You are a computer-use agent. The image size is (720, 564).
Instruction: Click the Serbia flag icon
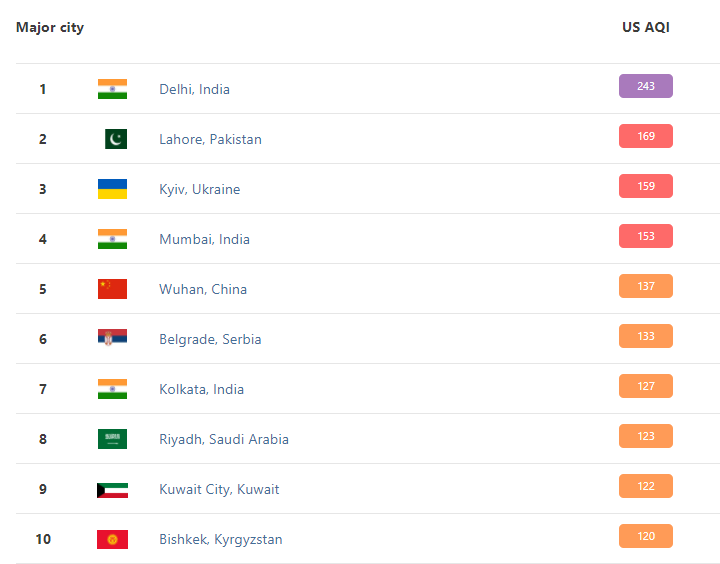coord(112,339)
